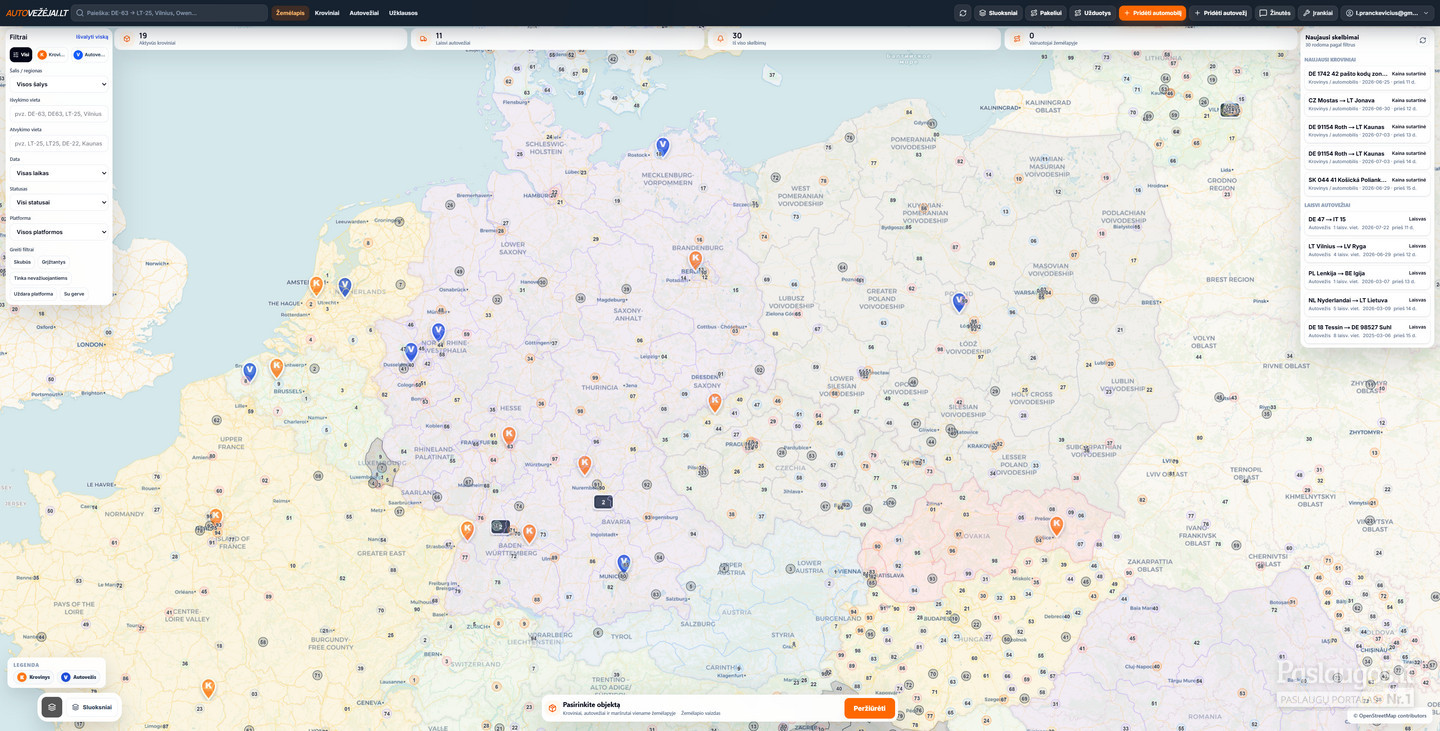The width and height of the screenshot is (1440, 731).
Task: Open the Visi statusai status dropdown
Action: click(x=59, y=202)
